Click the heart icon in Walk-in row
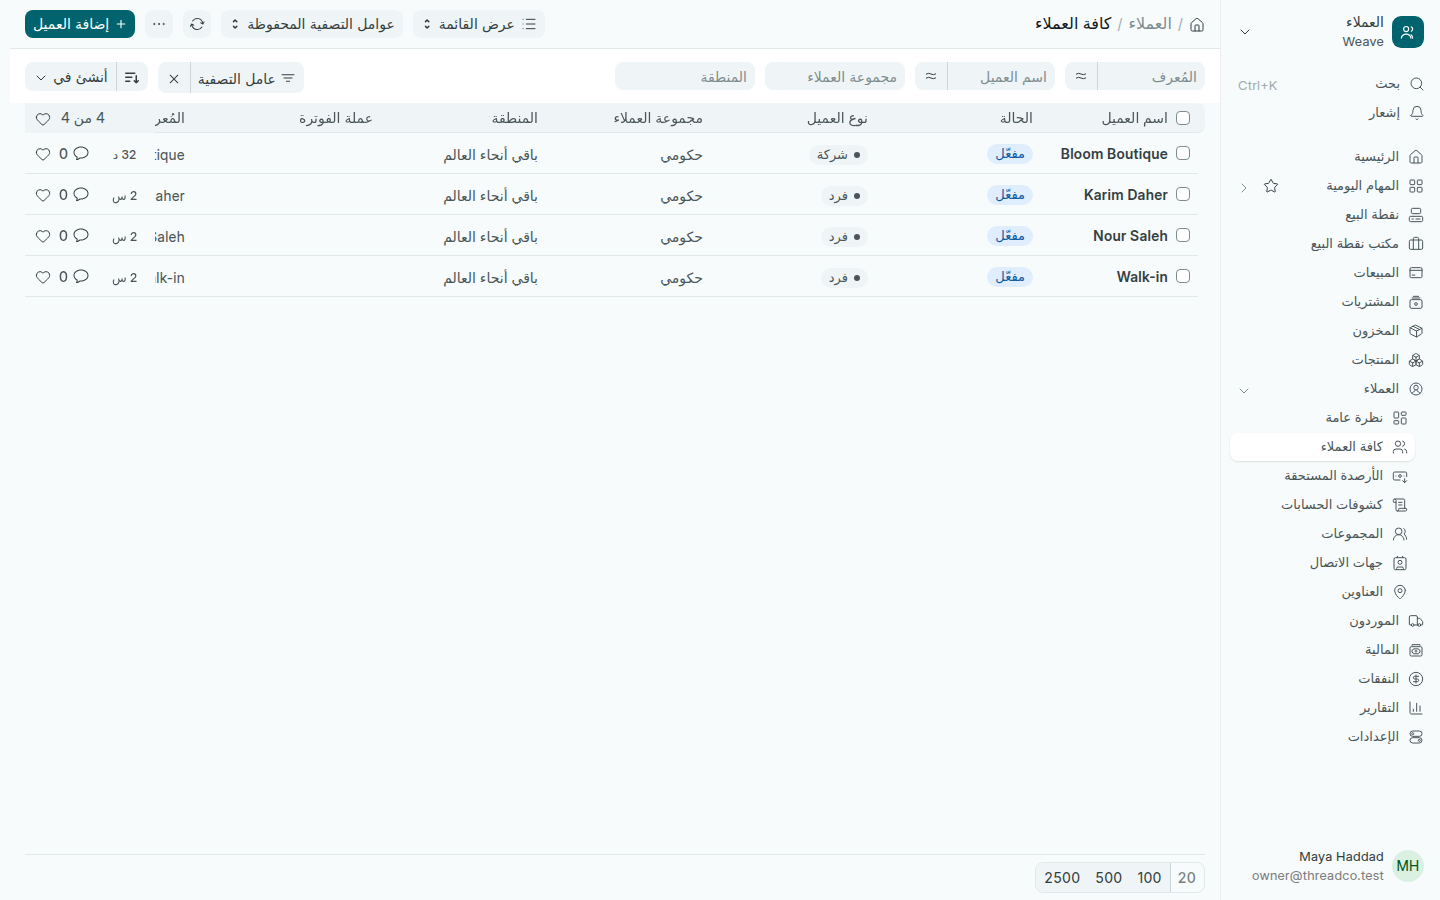This screenshot has height=900, width=1440. tap(43, 277)
